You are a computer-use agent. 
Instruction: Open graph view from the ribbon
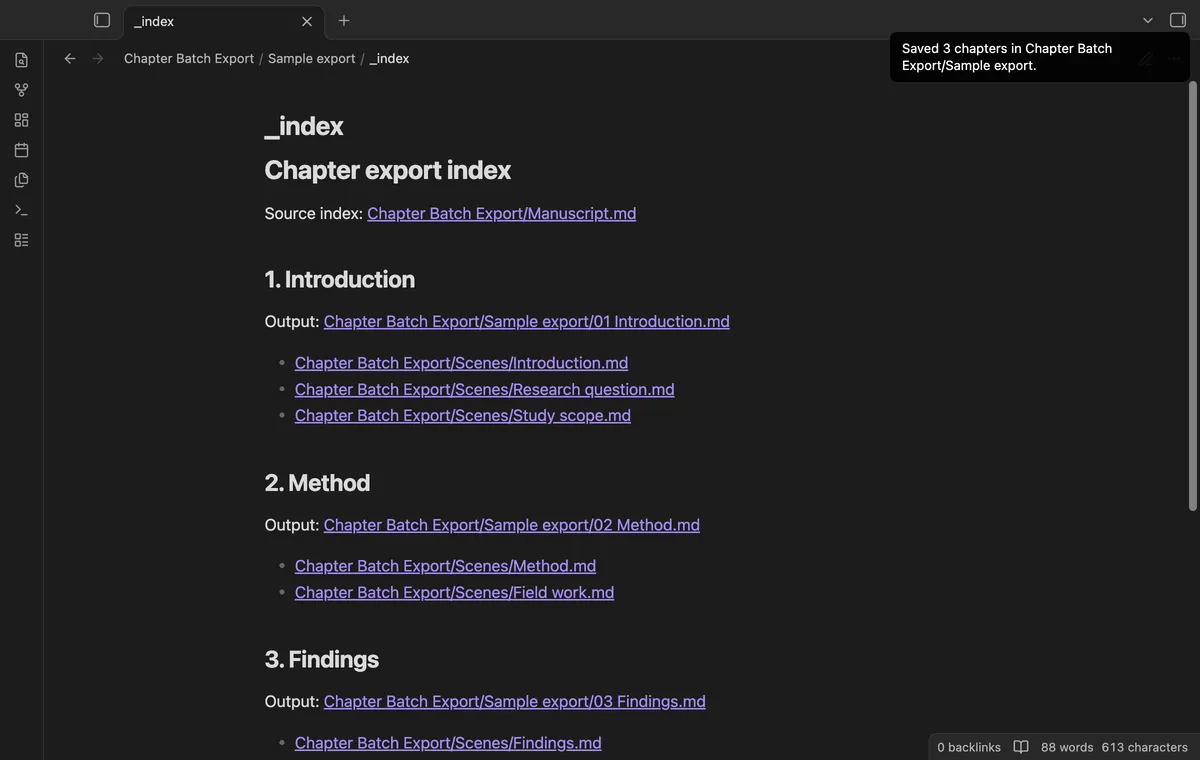[x=21, y=90]
